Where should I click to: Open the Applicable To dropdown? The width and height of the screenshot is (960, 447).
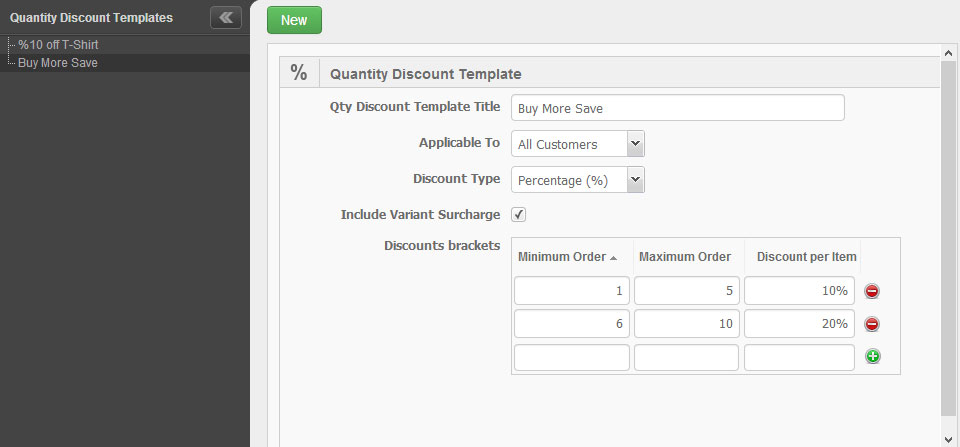(x=577, y=144)
